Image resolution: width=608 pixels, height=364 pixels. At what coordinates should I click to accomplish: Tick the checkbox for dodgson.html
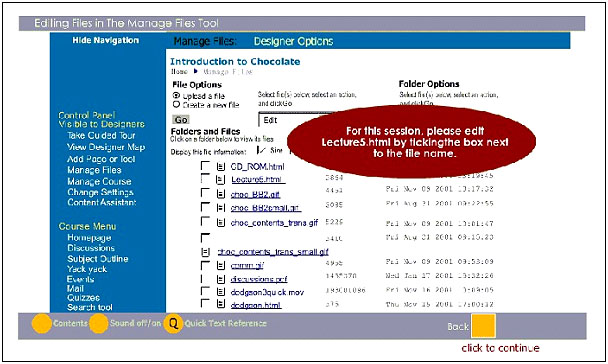pos(205,303)
